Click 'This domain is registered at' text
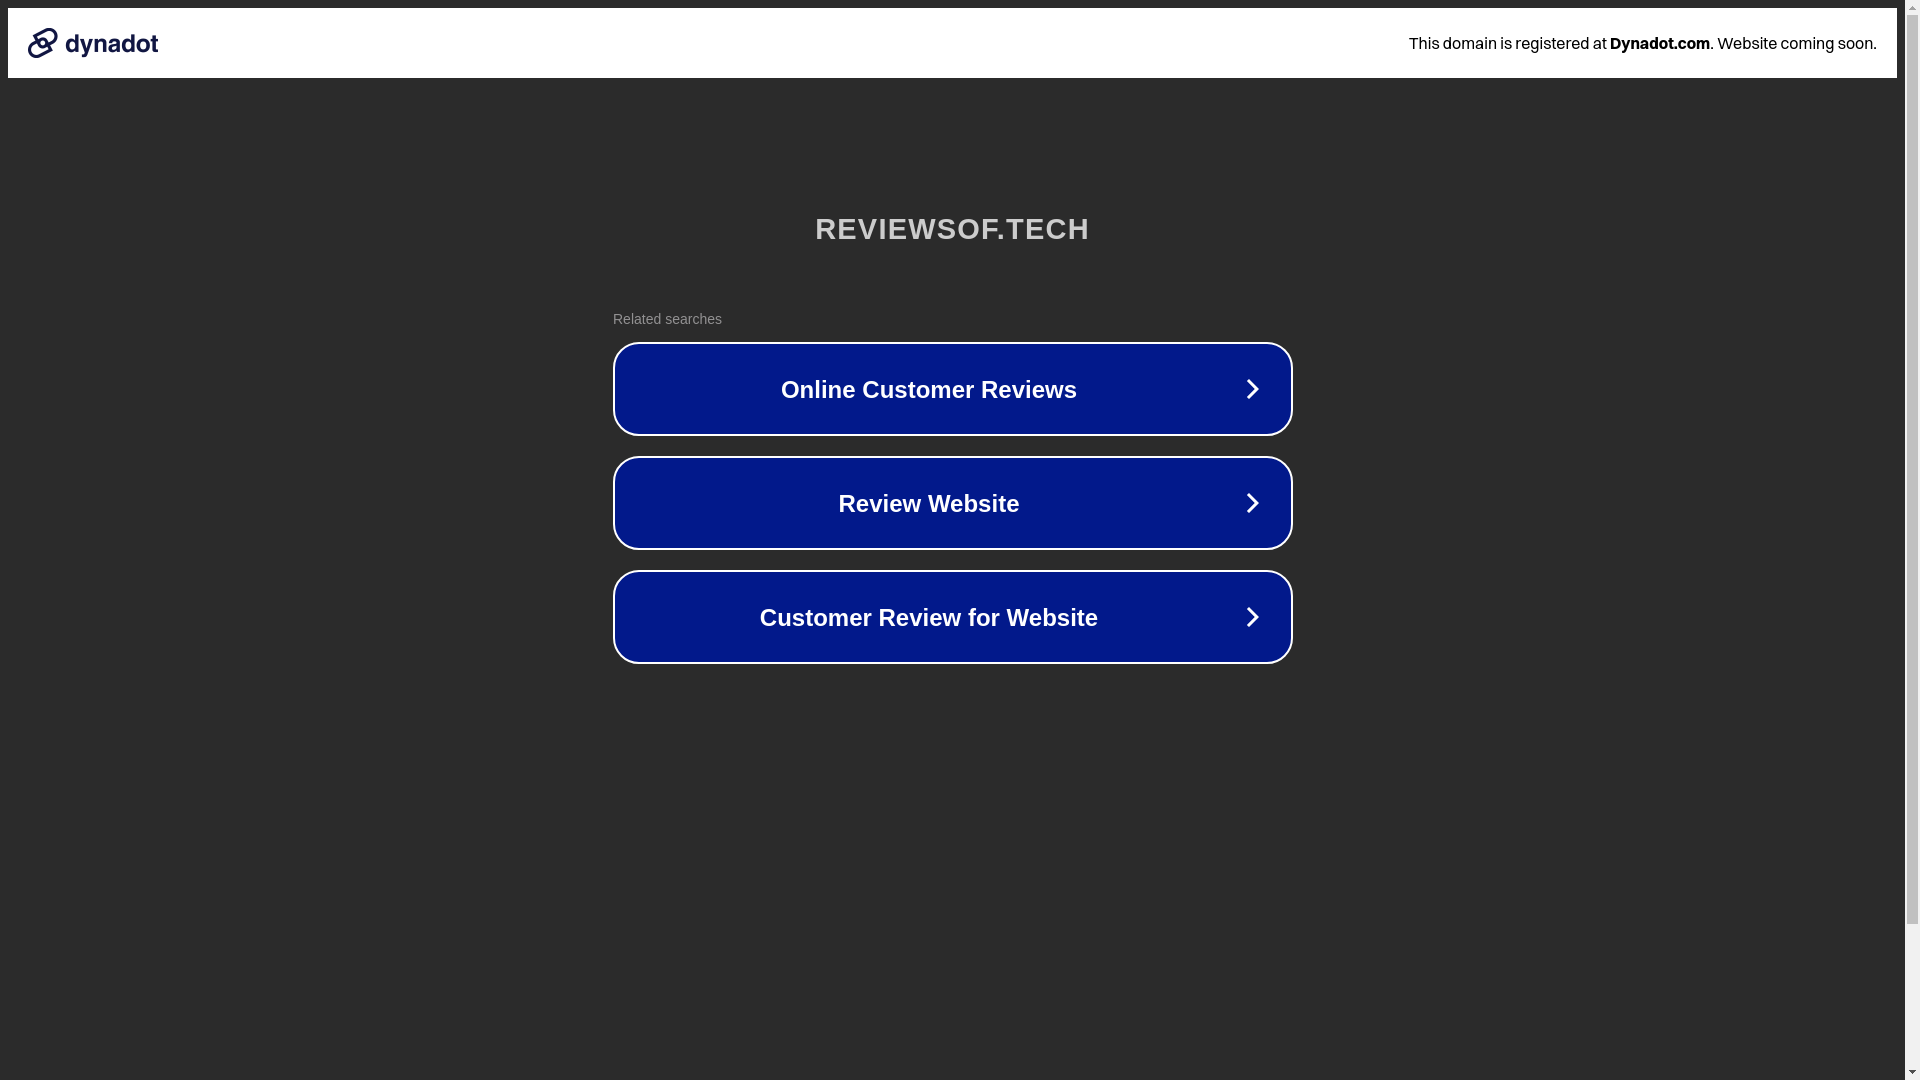Image resolution: width=1920 pixels, height=1080 pixels. pyautogui.click(x=1506, y=43)
